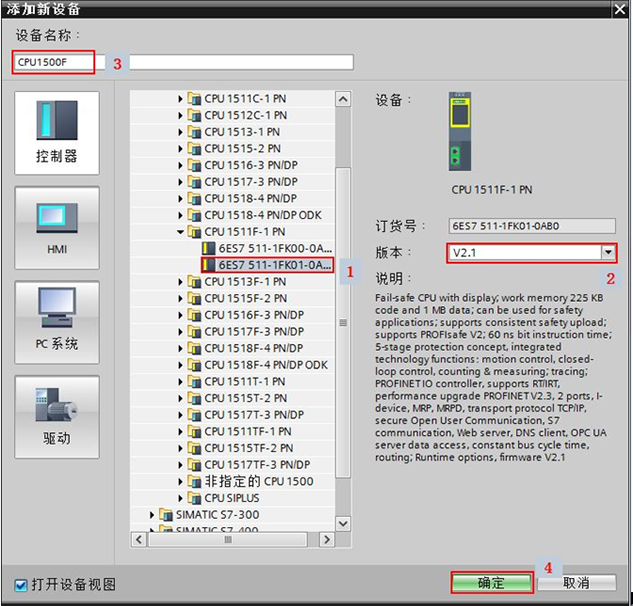
Task: Select the 6ES7 511-1FK00-0A... tree entry
Action: [267, 248]
